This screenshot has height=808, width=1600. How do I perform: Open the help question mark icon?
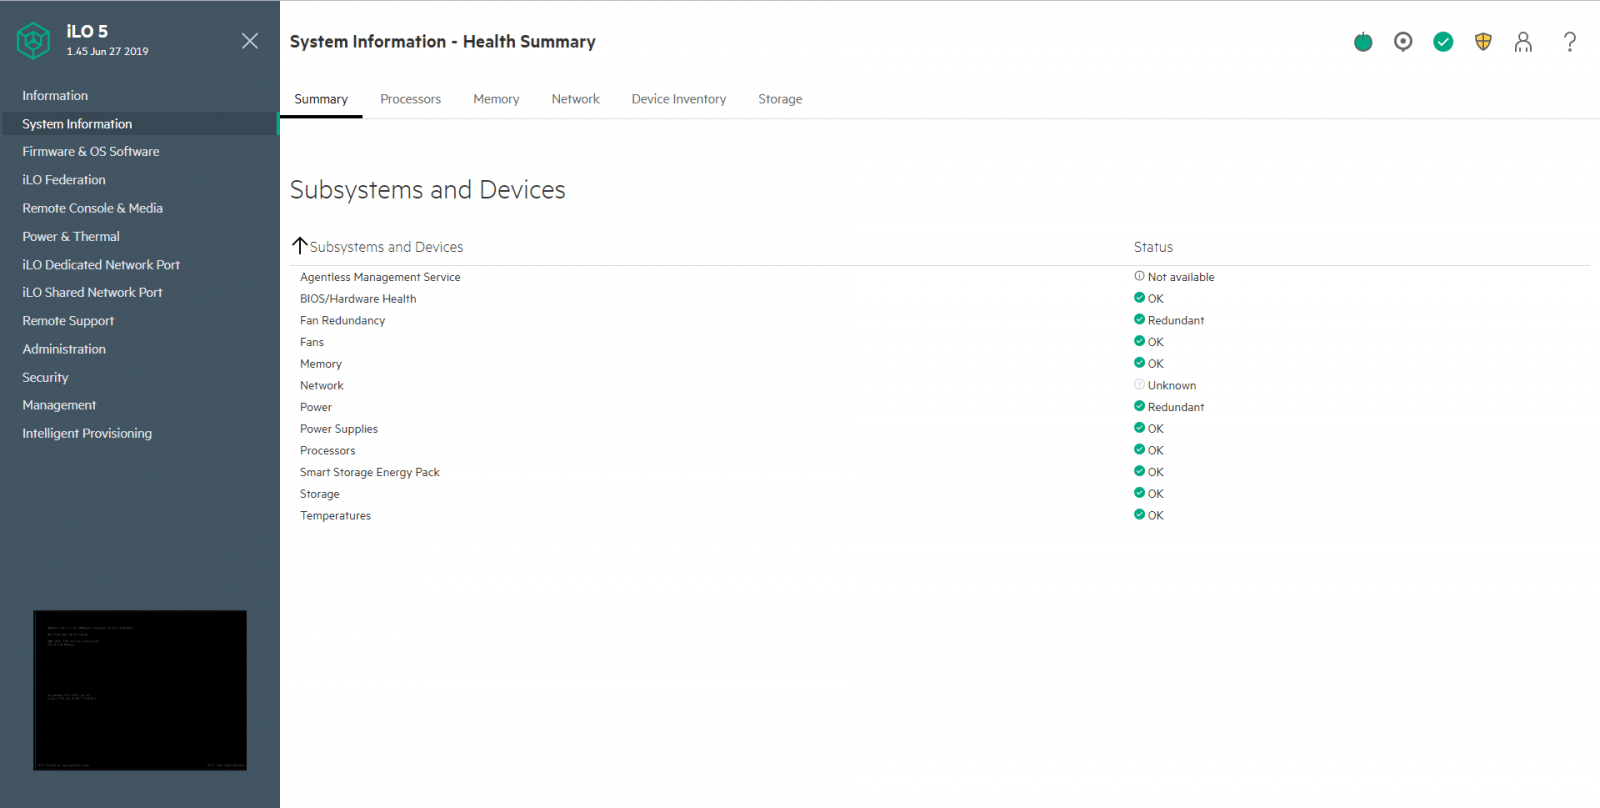pyautogui.click(x=1570, y=42)
